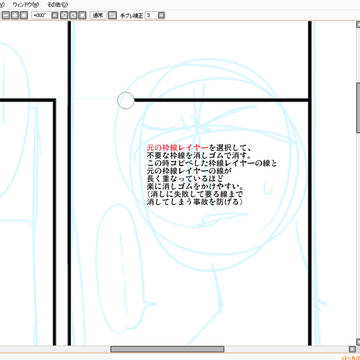
Task: Select the 通常 drawing mode button
Action: 98,15
